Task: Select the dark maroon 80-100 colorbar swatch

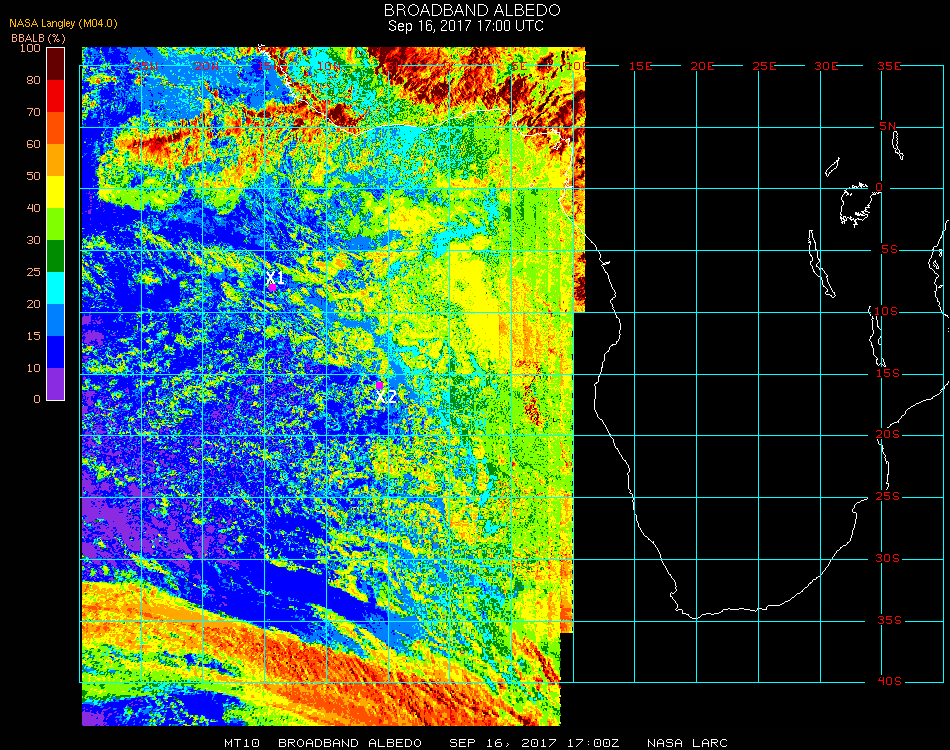Action: tap(55, 64)
